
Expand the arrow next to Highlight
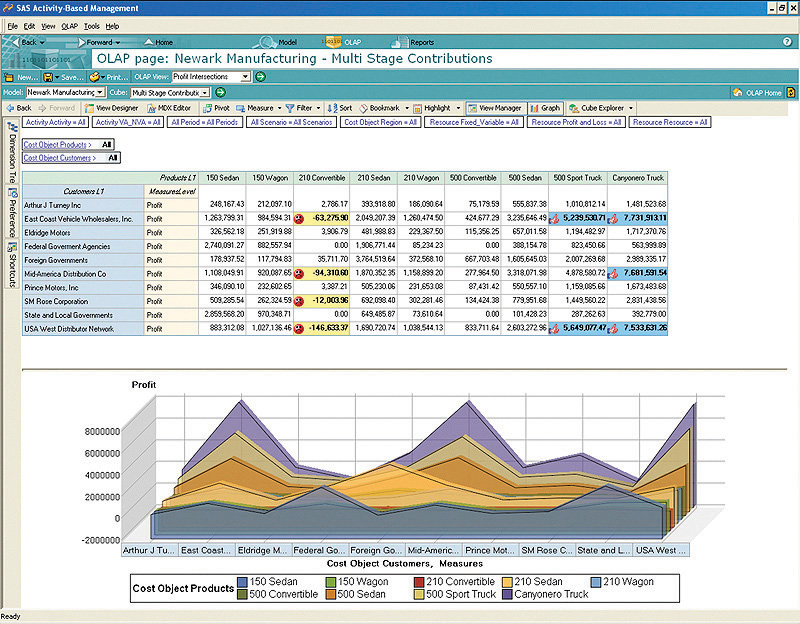pos(458,108)
